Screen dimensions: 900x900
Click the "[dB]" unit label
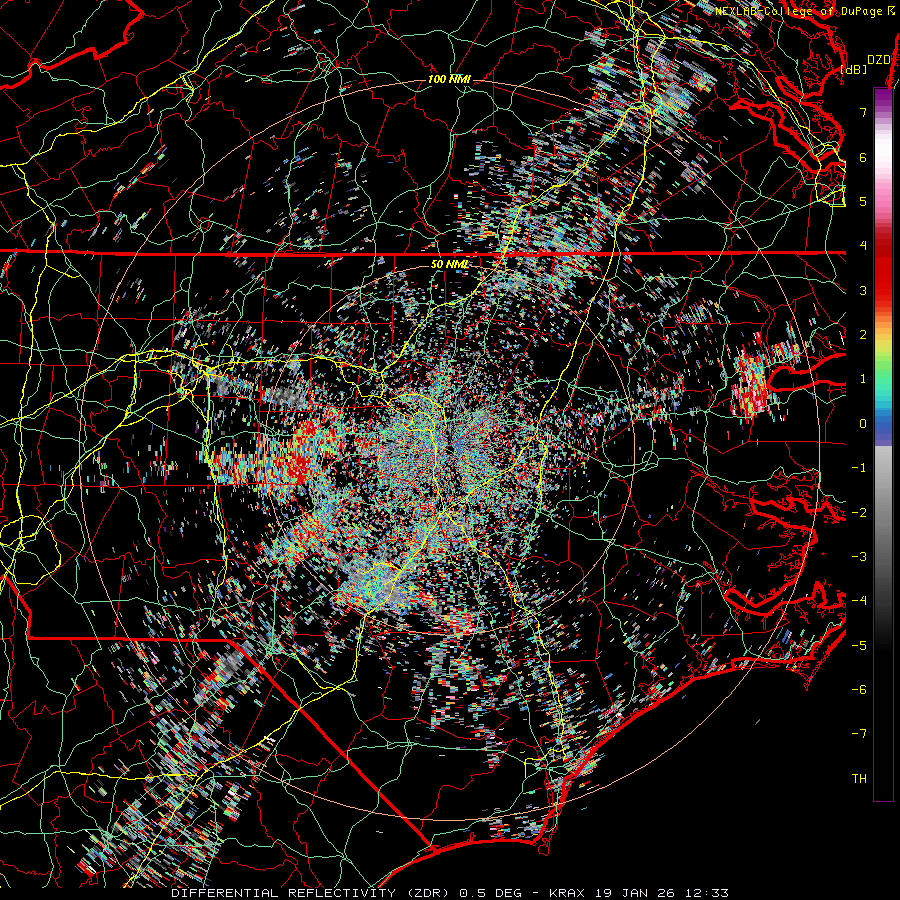pyautogui.click(x=854, y=70)
